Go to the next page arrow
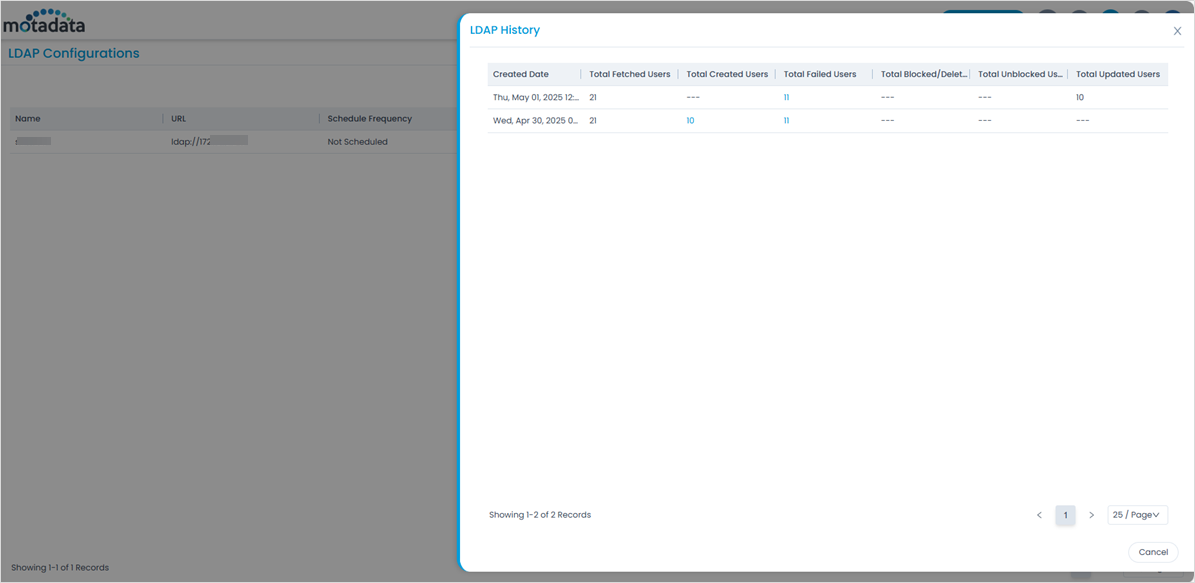This screenshot has height=583, width=1195. 1091,515
